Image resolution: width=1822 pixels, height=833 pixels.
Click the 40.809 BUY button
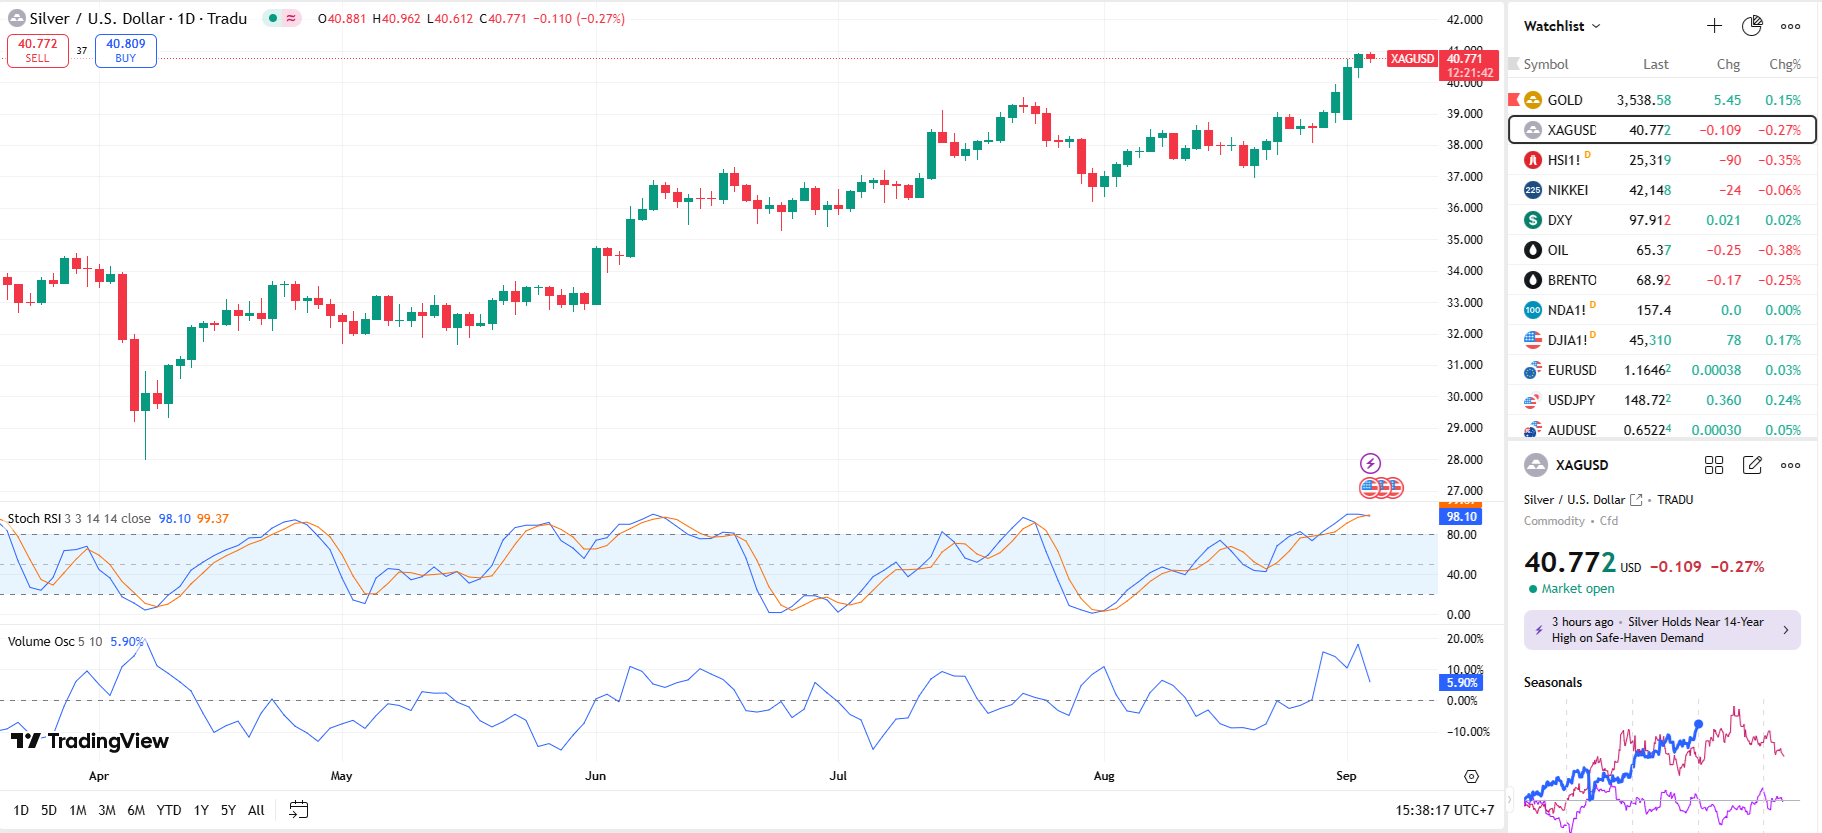point(126,51)
